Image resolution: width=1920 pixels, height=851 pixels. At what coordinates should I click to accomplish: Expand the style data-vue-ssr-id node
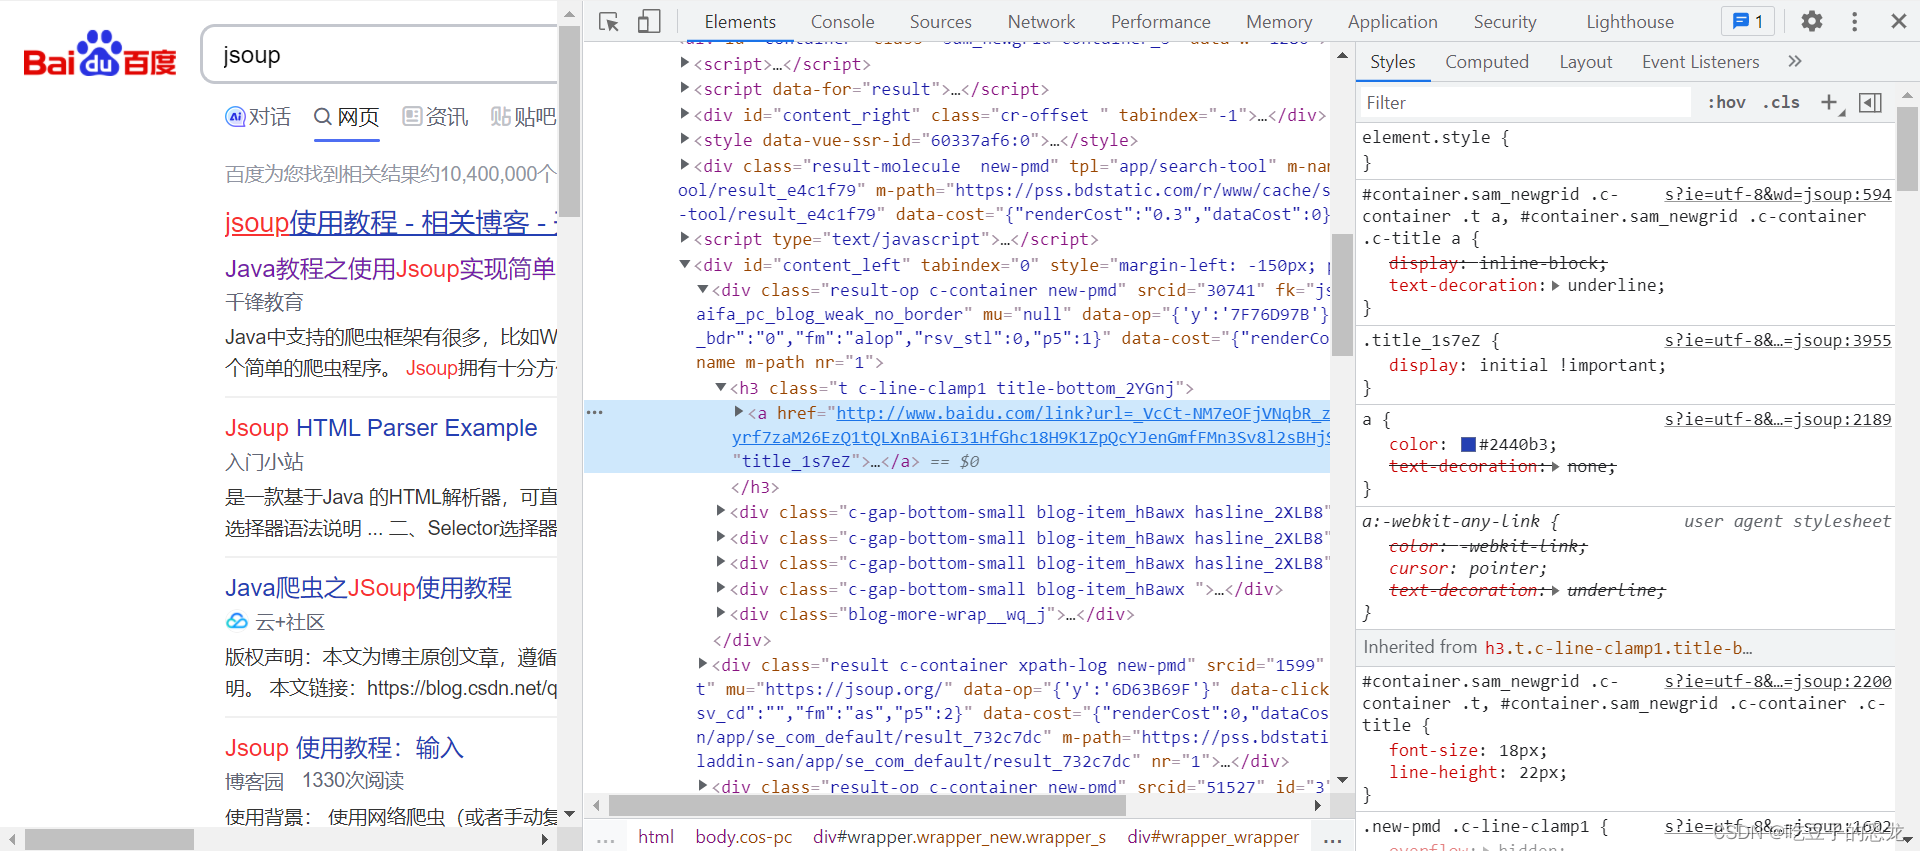(x=685, y=139)
